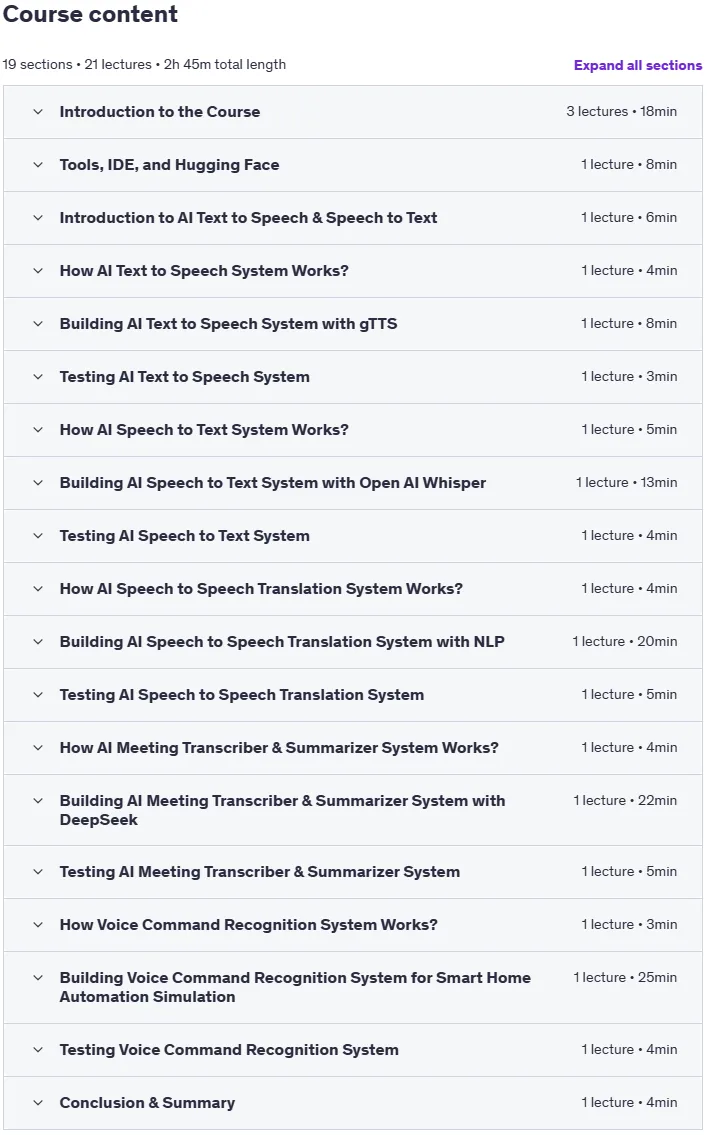Click chevron icon for 'Testing AI Text to Speech System'
707x1135 pixels.
point(38,376)
